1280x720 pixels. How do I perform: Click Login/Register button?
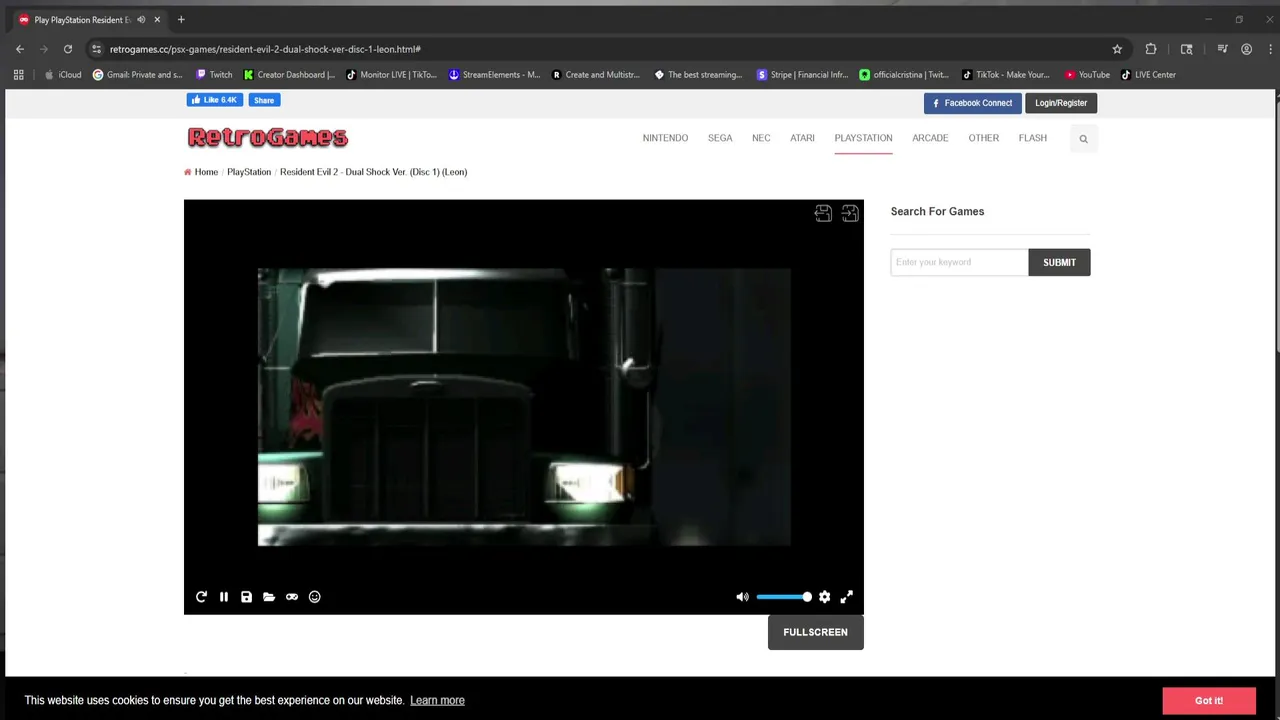1061,103
